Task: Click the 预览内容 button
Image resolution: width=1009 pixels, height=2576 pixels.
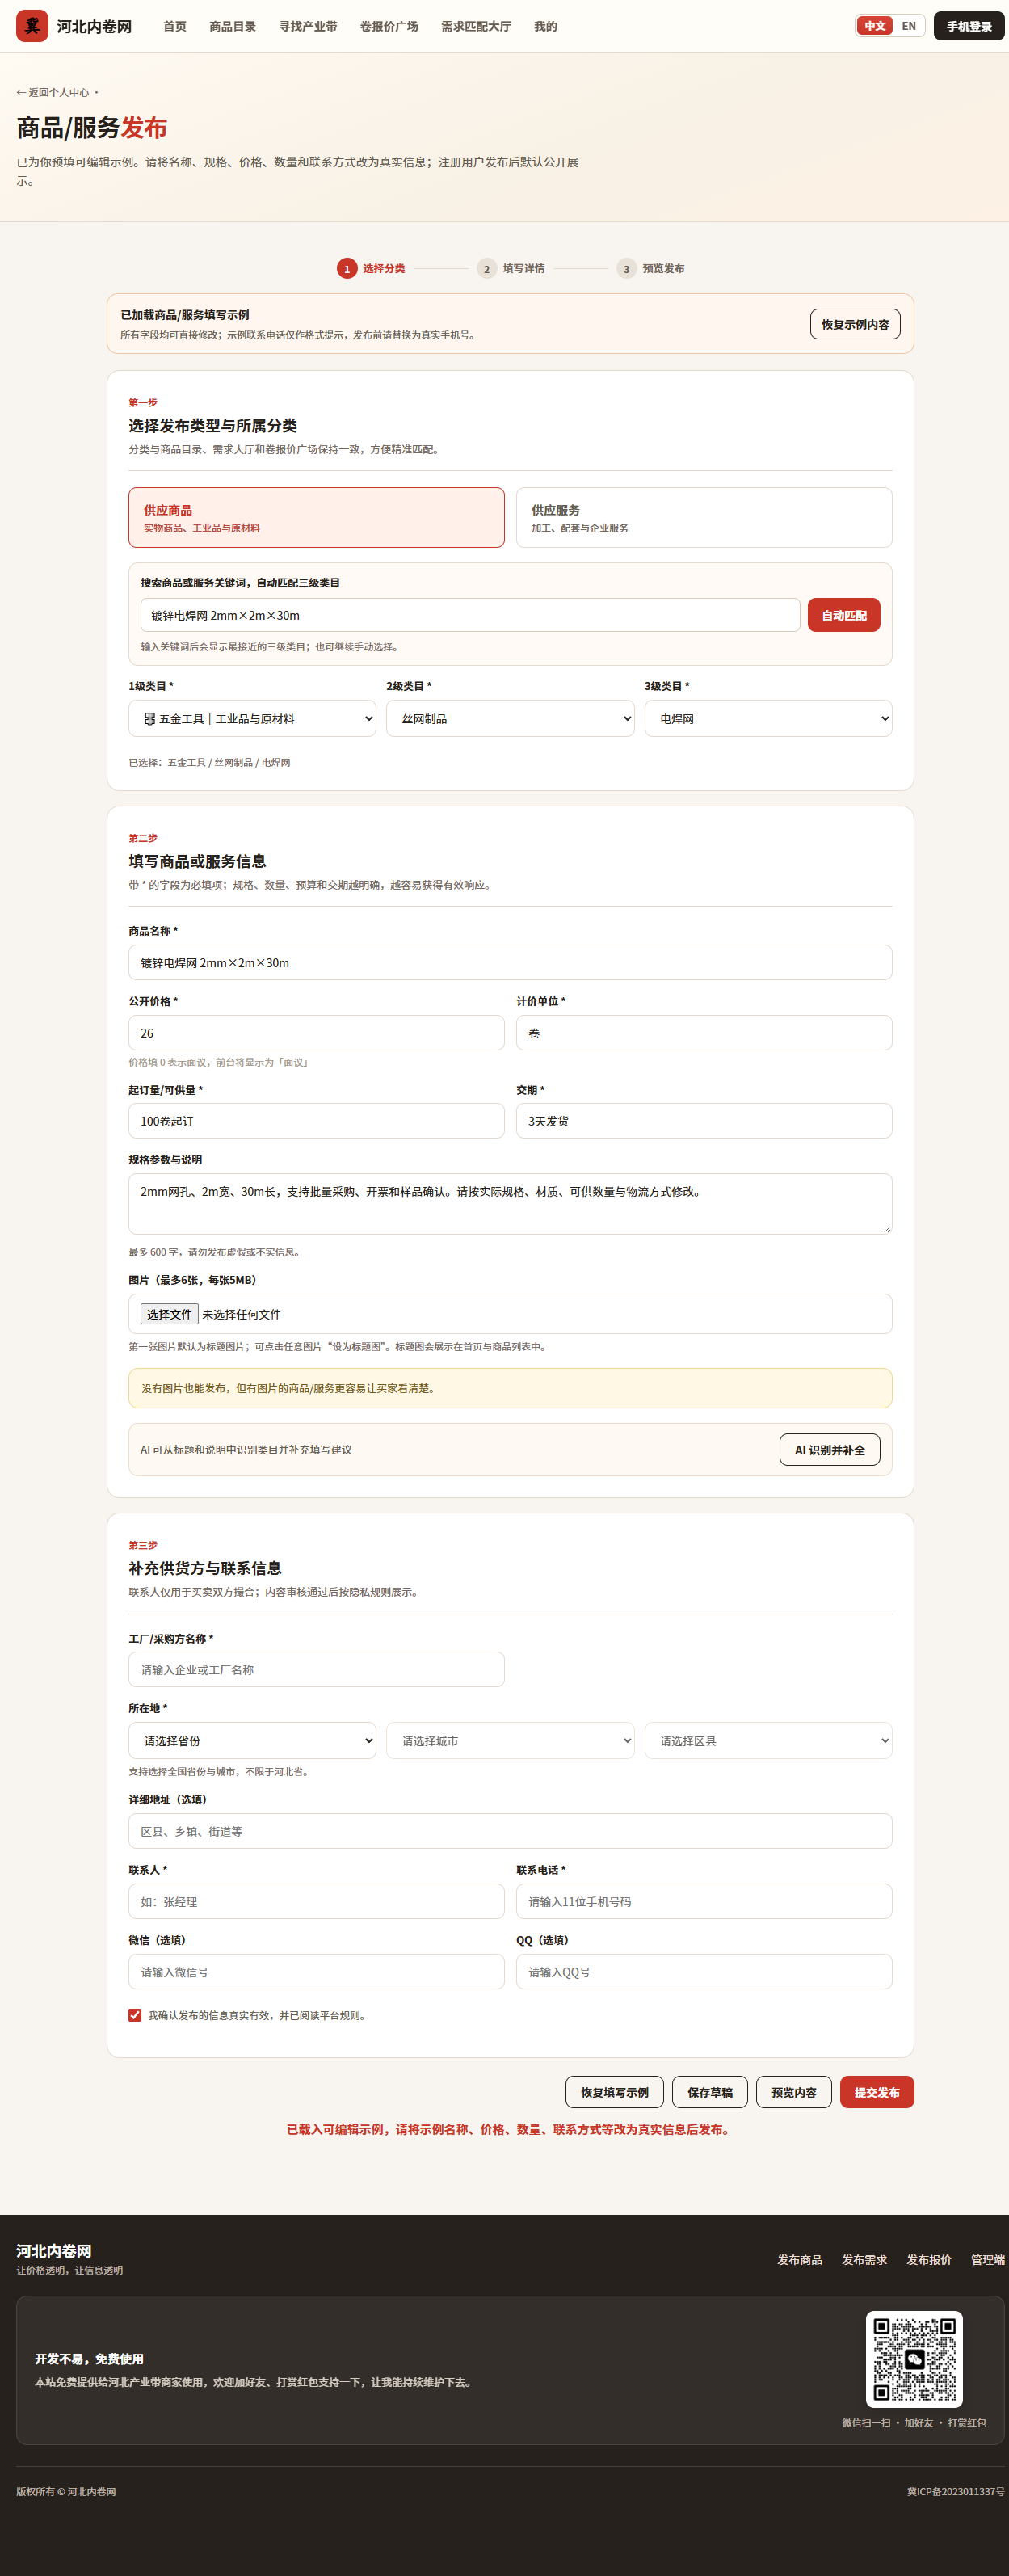Action: pyautogui.click(x=794, y=2092)
